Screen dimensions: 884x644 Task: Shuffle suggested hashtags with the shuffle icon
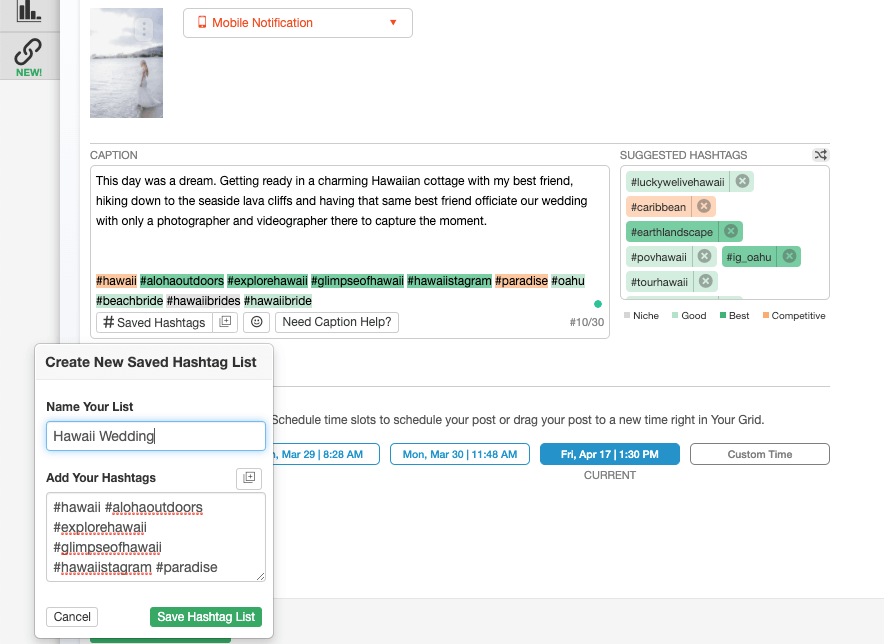coord(820,155)
